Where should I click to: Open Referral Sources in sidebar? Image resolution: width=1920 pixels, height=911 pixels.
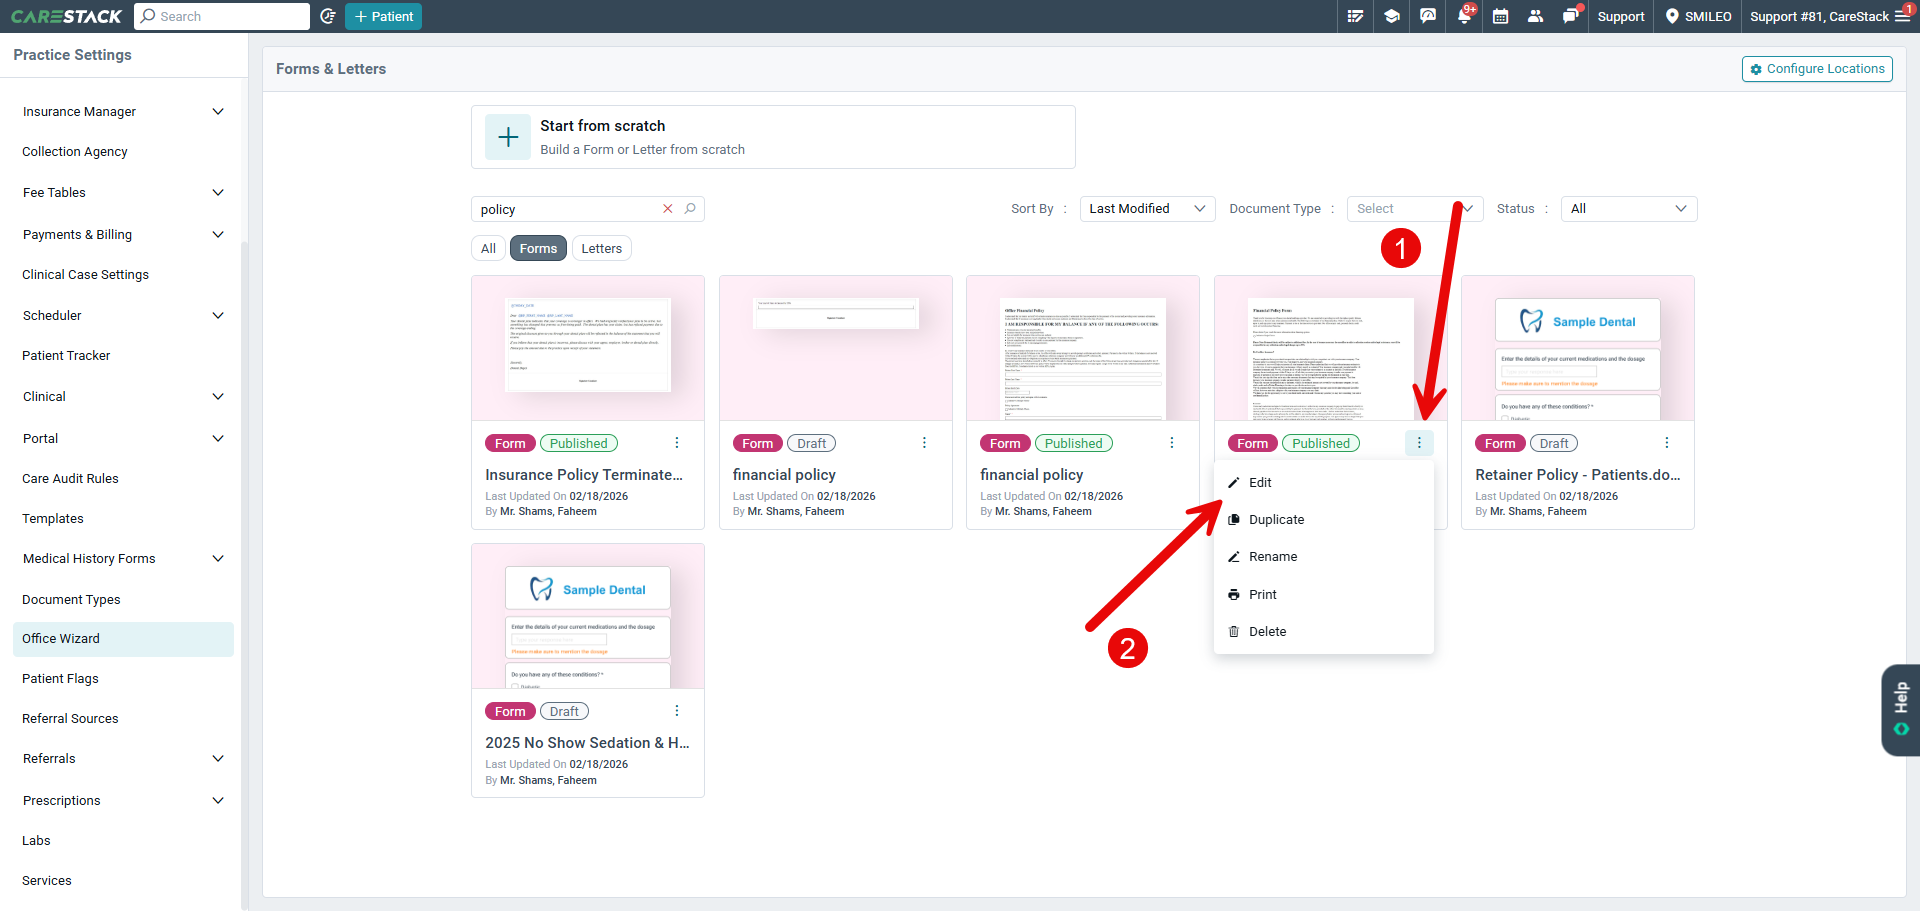(70, 719)
